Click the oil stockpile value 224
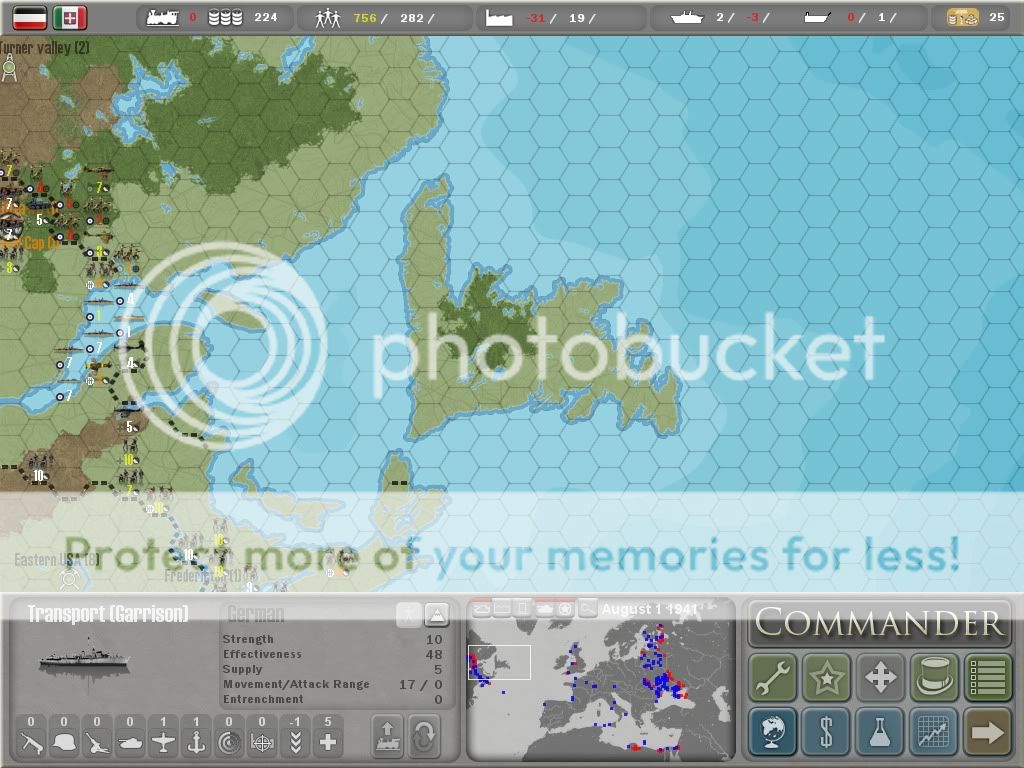The width and height of the screenshot is (1024, 768). 266,18
